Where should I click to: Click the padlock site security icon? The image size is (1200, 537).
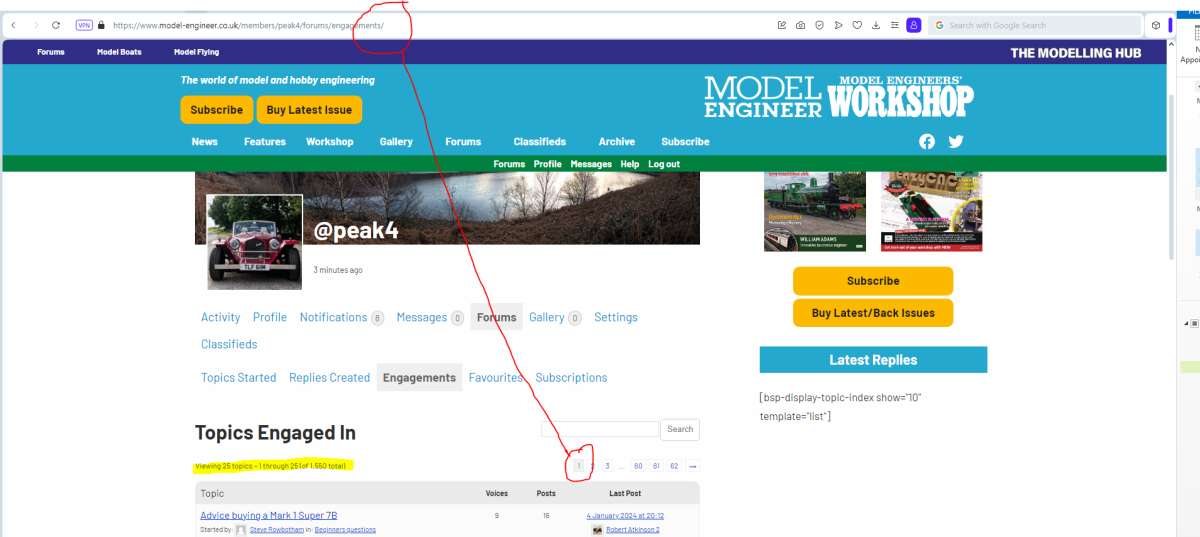coord(102,25)
